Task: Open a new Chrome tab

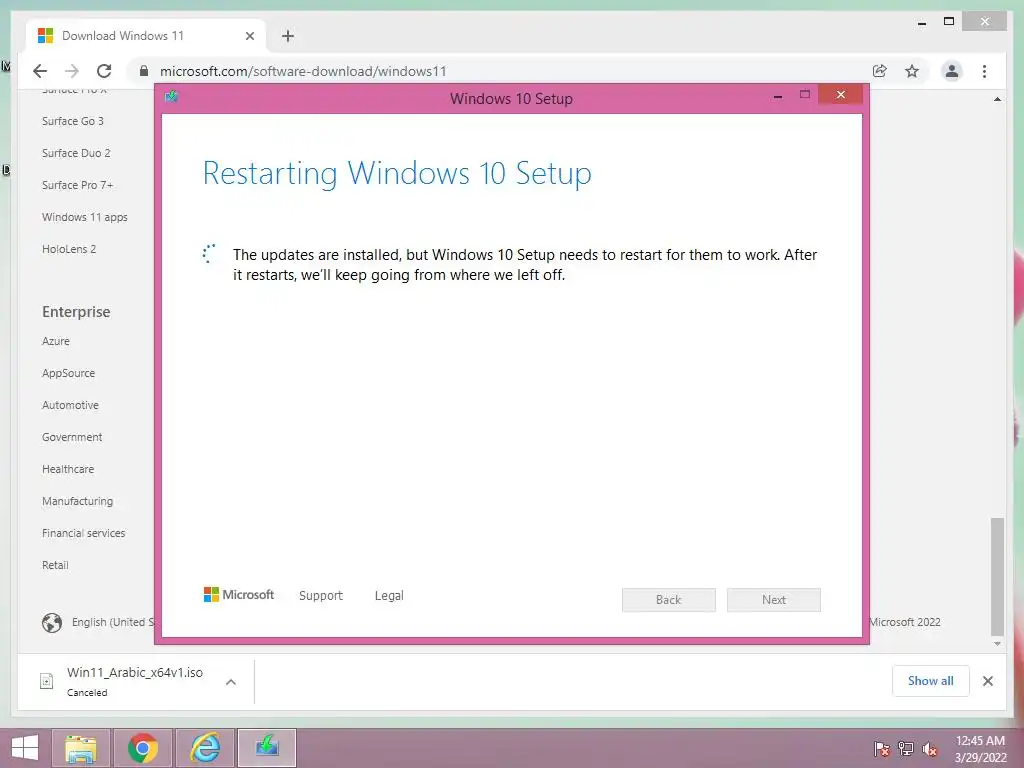Action: pyautogui.click(x=287, y=36)
